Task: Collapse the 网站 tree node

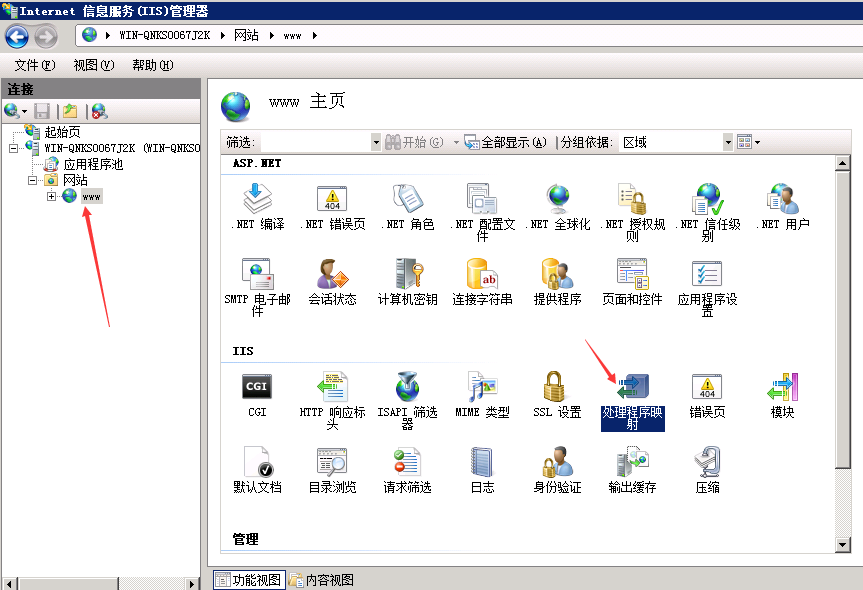Action: pos(33,180)
